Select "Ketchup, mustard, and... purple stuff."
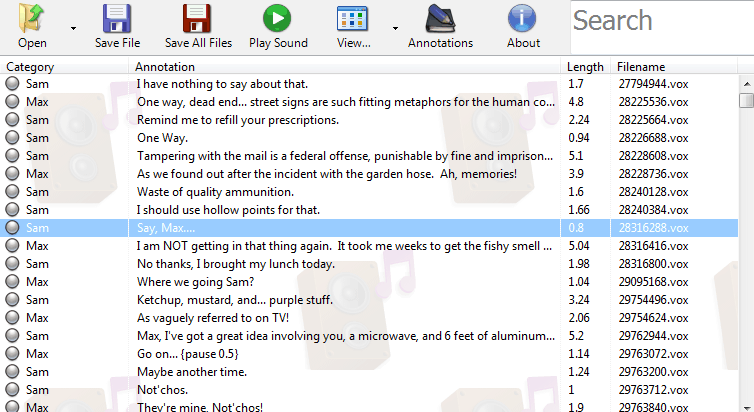Screen dimensions: 754x412 coord(235,300)
